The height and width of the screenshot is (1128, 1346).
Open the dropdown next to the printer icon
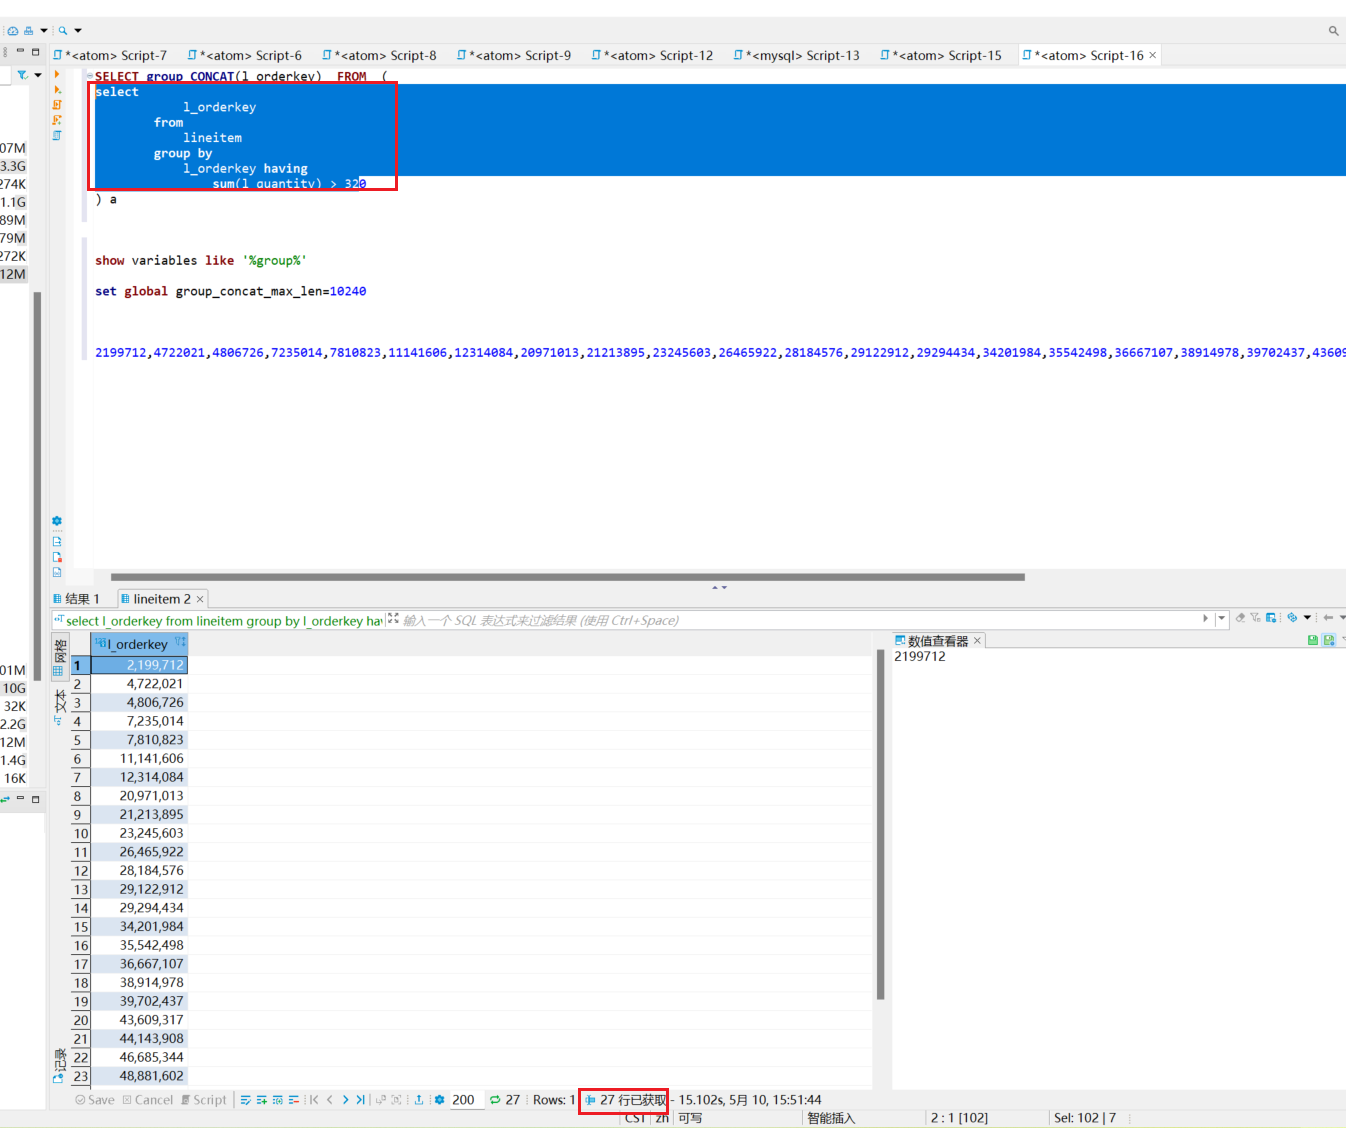pyautogui.click(x=44, y=31)
